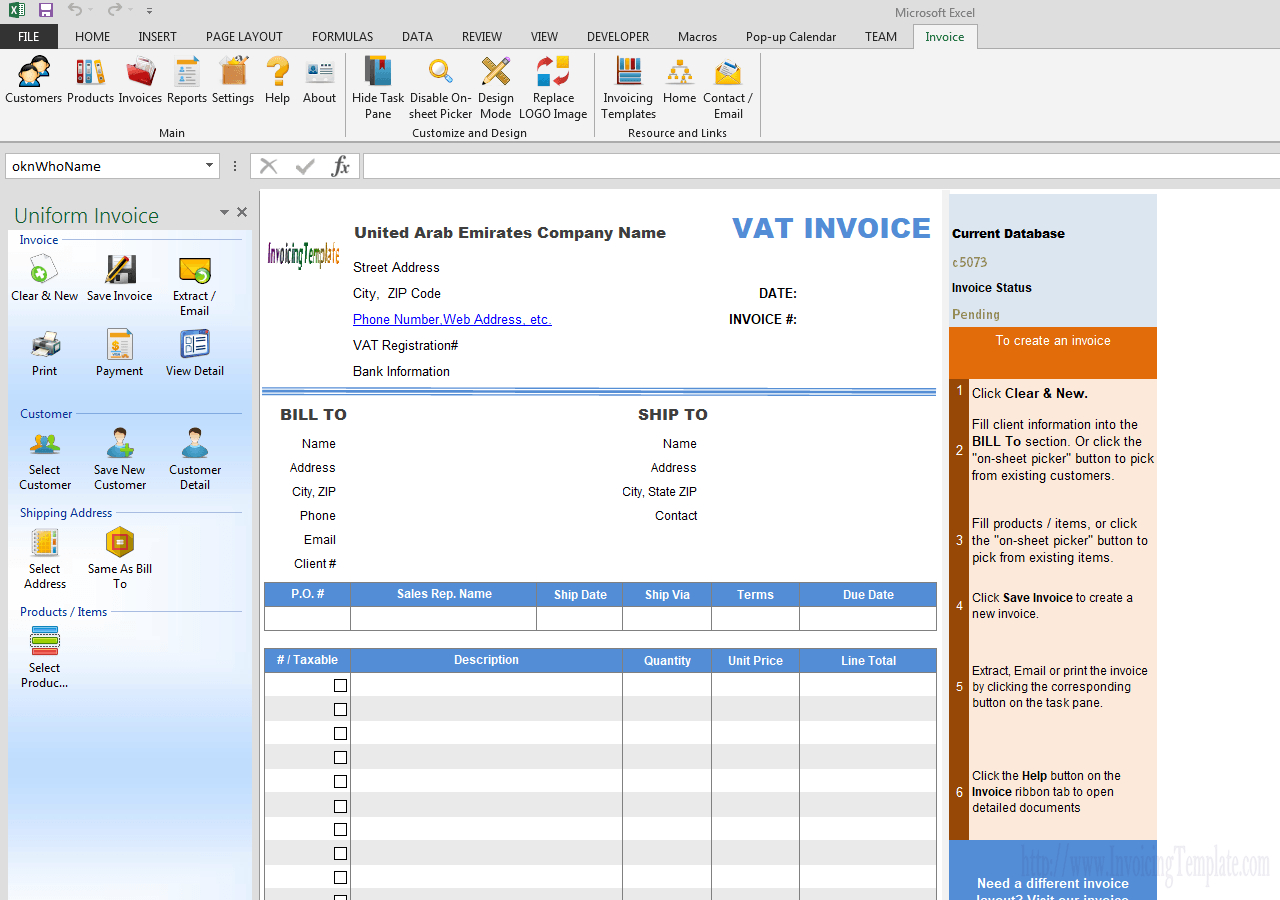Tick the ninth taxable checkbox

pyautogui.click(x=340, y=877)
